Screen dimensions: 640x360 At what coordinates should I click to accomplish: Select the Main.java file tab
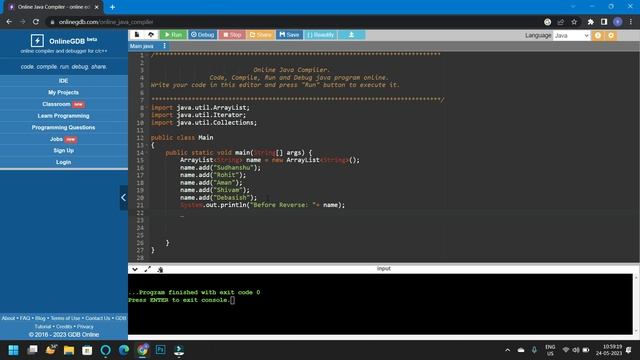click(142, 46)
